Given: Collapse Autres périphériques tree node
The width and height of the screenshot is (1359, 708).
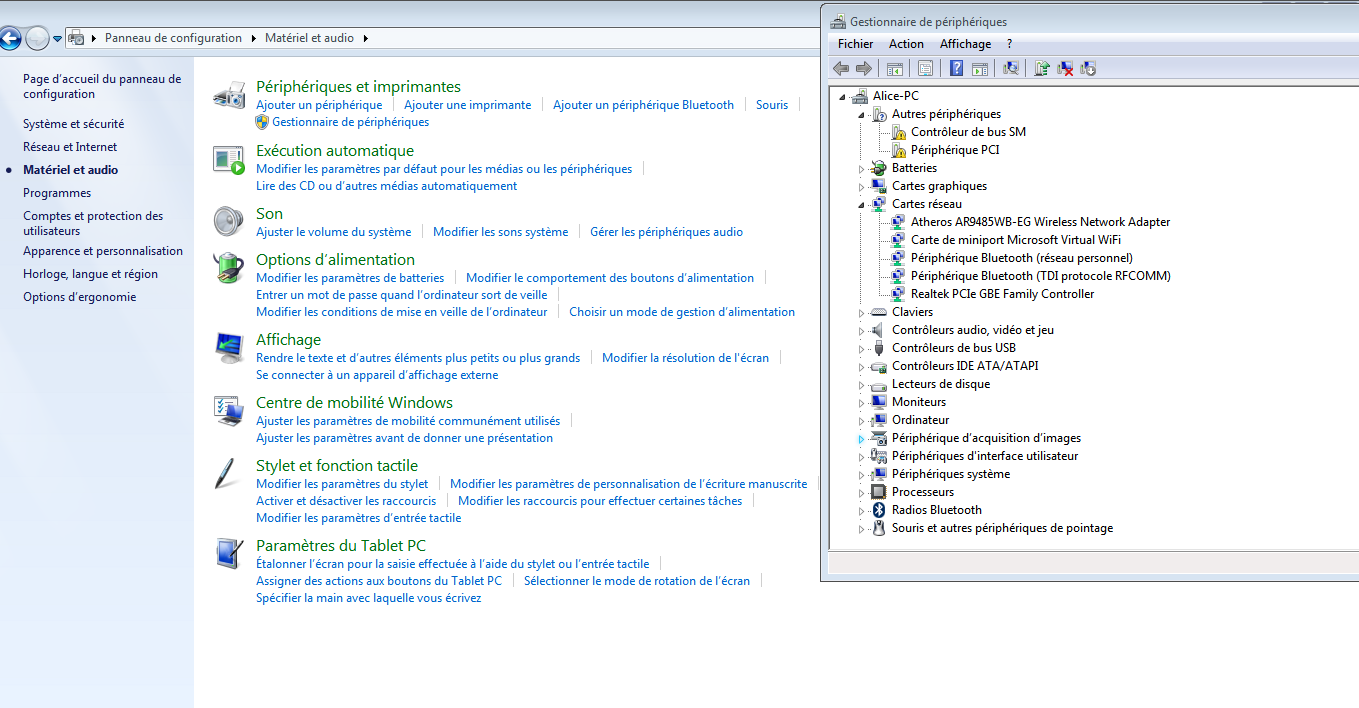Looking at the screenshot, I should click(x=861, y=115).
